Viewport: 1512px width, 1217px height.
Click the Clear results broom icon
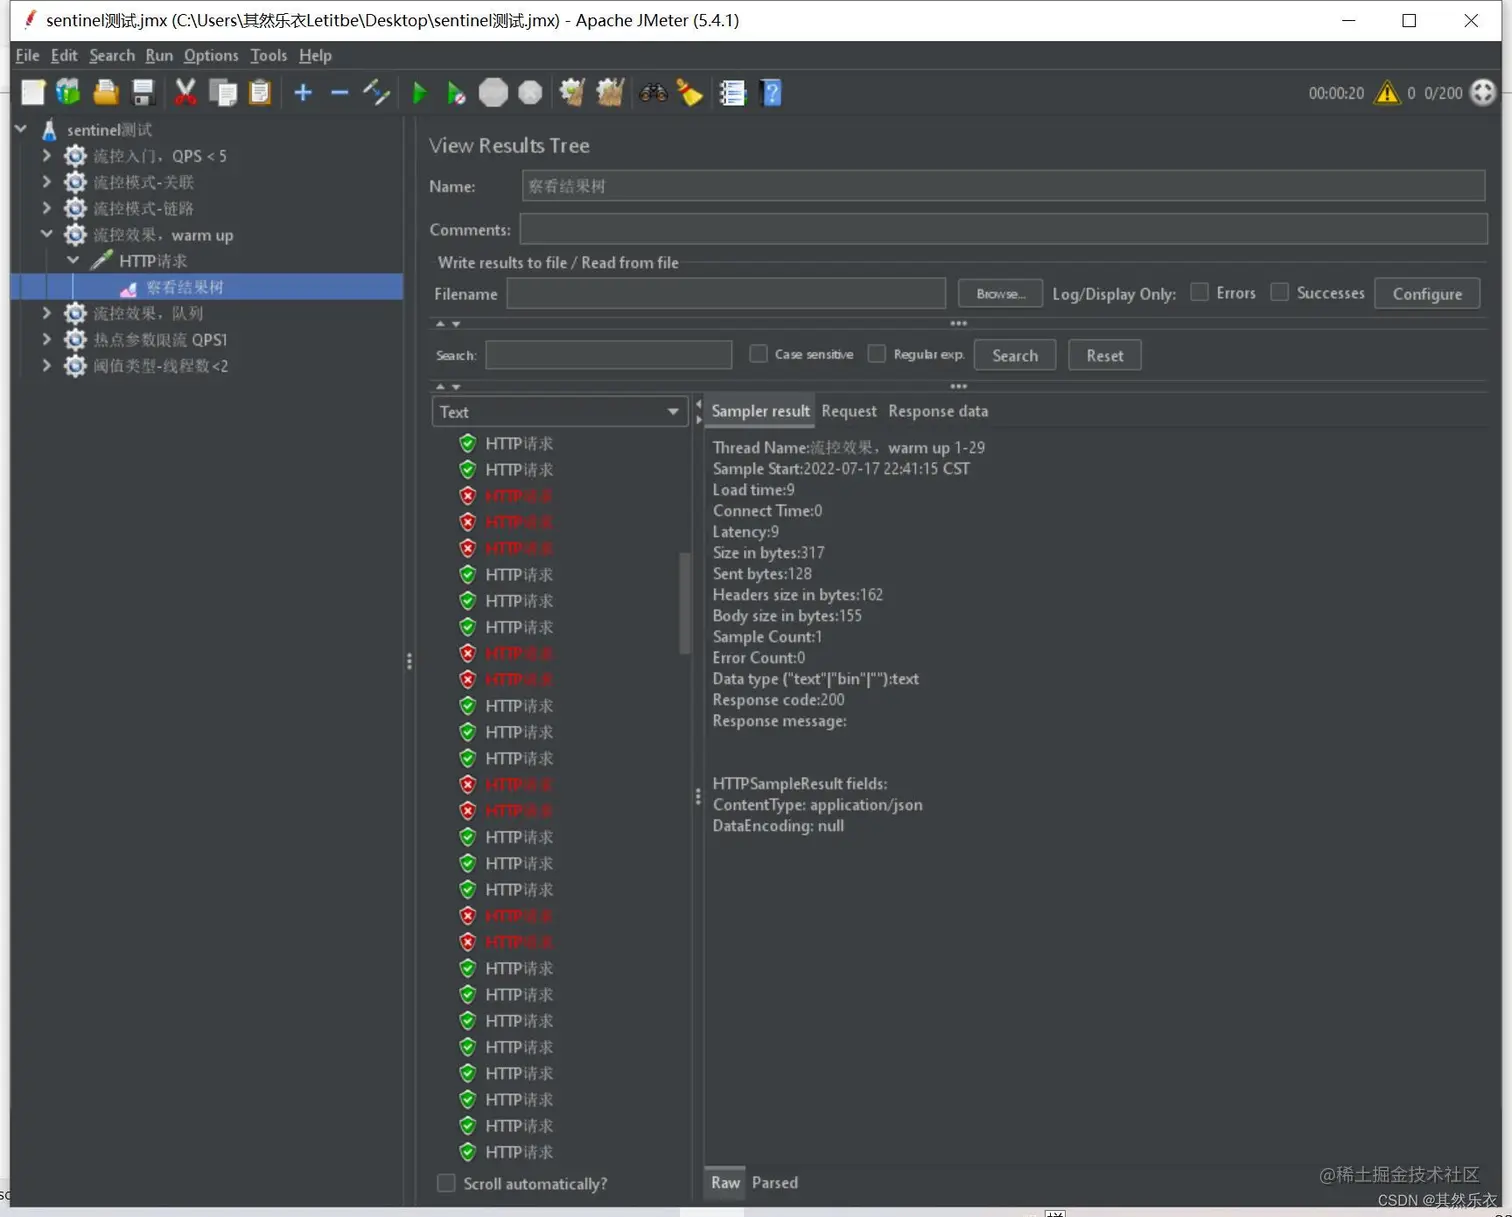click(572, 93)
